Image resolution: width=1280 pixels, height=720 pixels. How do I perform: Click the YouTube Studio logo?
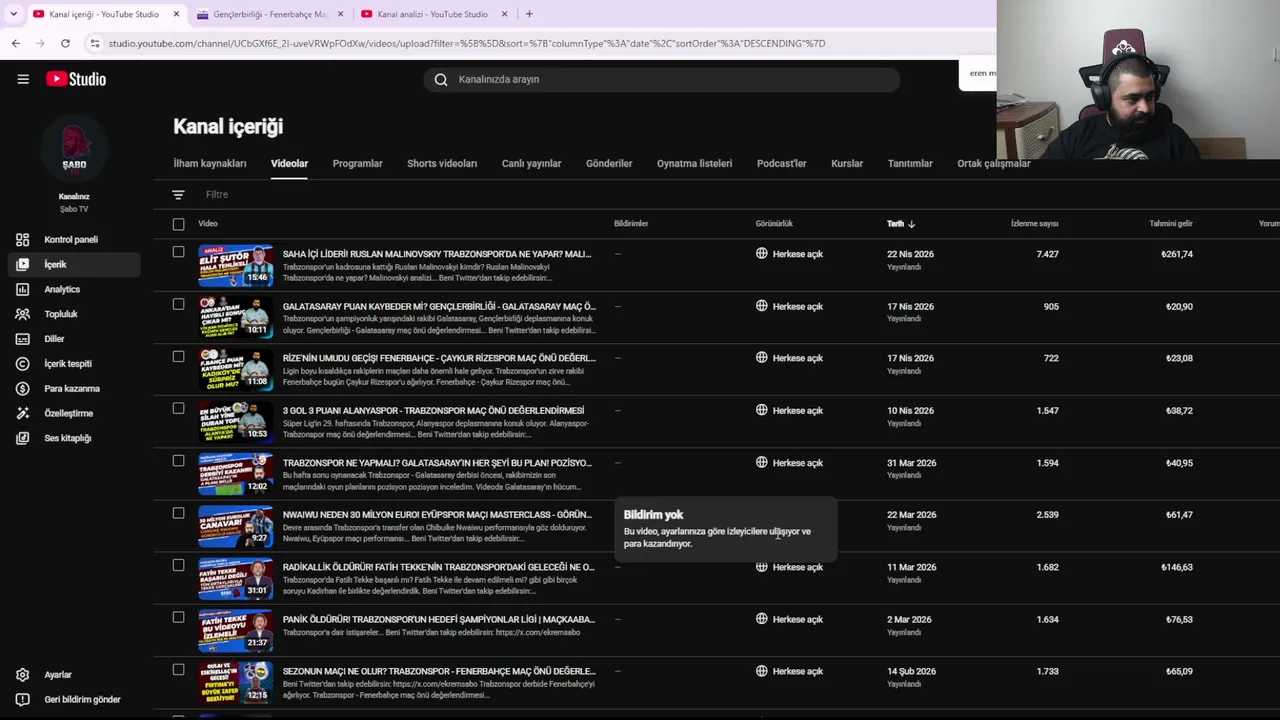[76, 79]
